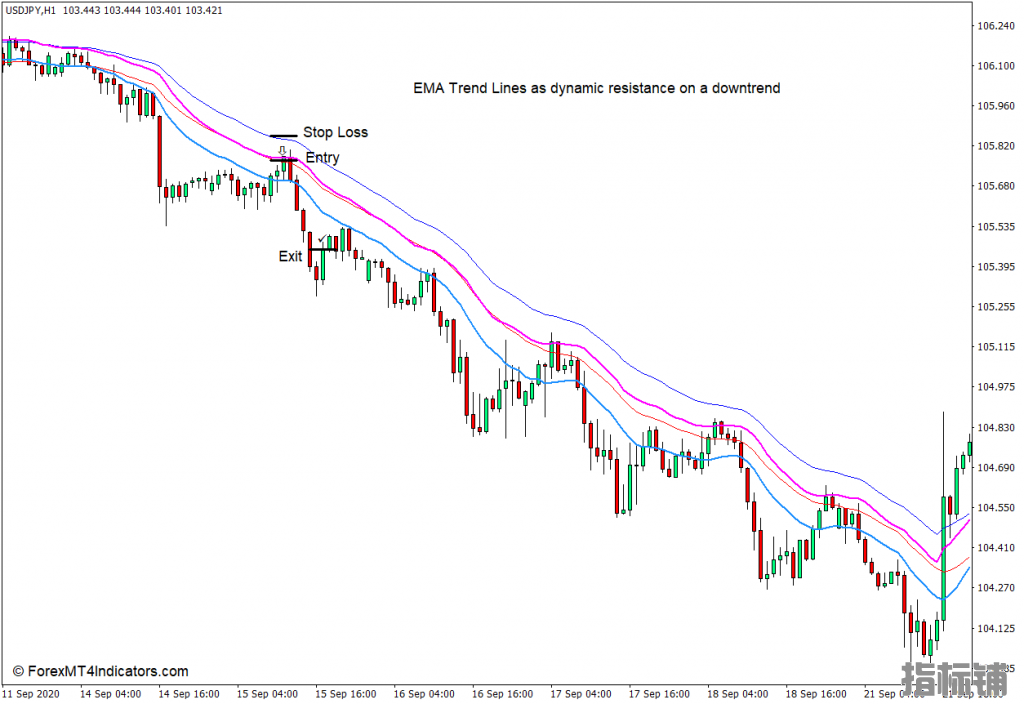Select the chart title about EMA Trend Lines
This screenshot has width=1024, height=704.
(x=596, y=88)
